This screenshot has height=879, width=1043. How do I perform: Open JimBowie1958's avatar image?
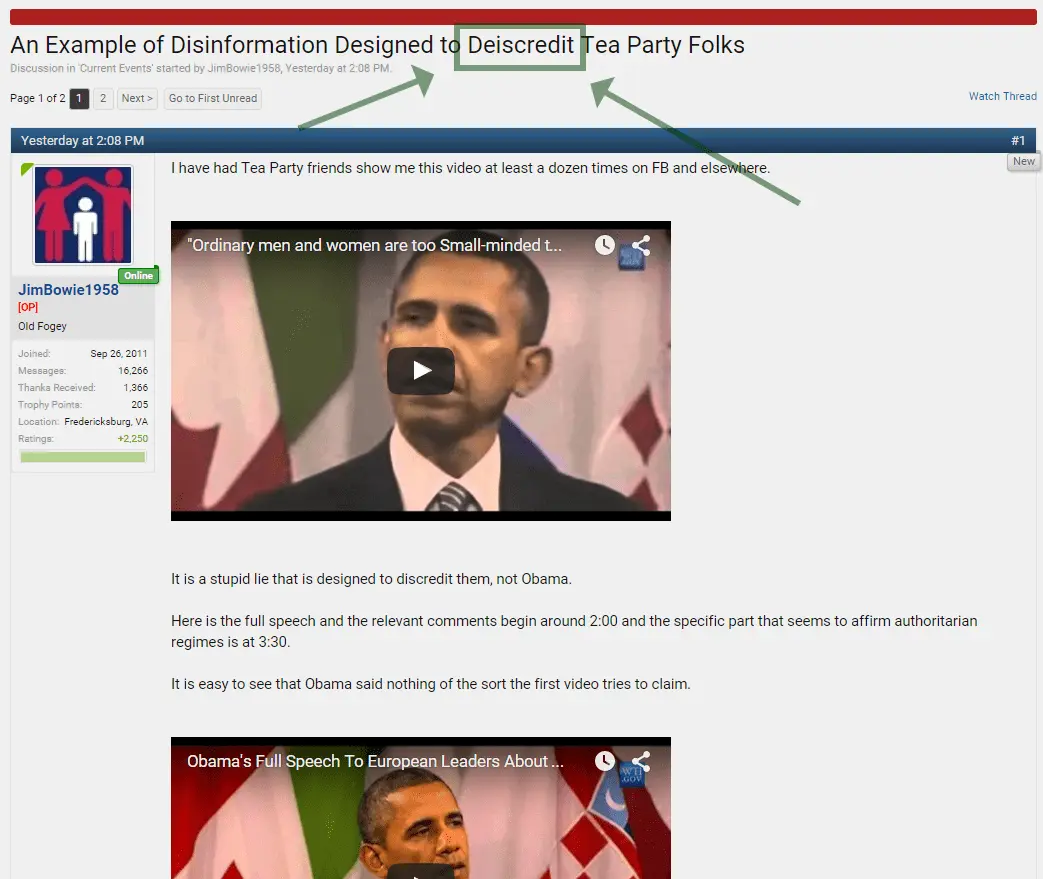click(x=83, y=214)
